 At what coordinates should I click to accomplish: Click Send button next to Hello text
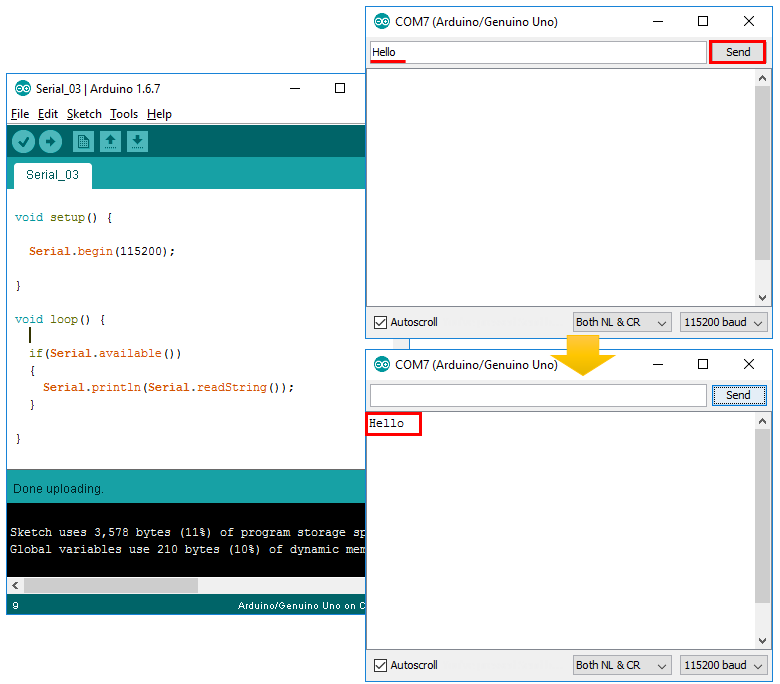point(737,52)
